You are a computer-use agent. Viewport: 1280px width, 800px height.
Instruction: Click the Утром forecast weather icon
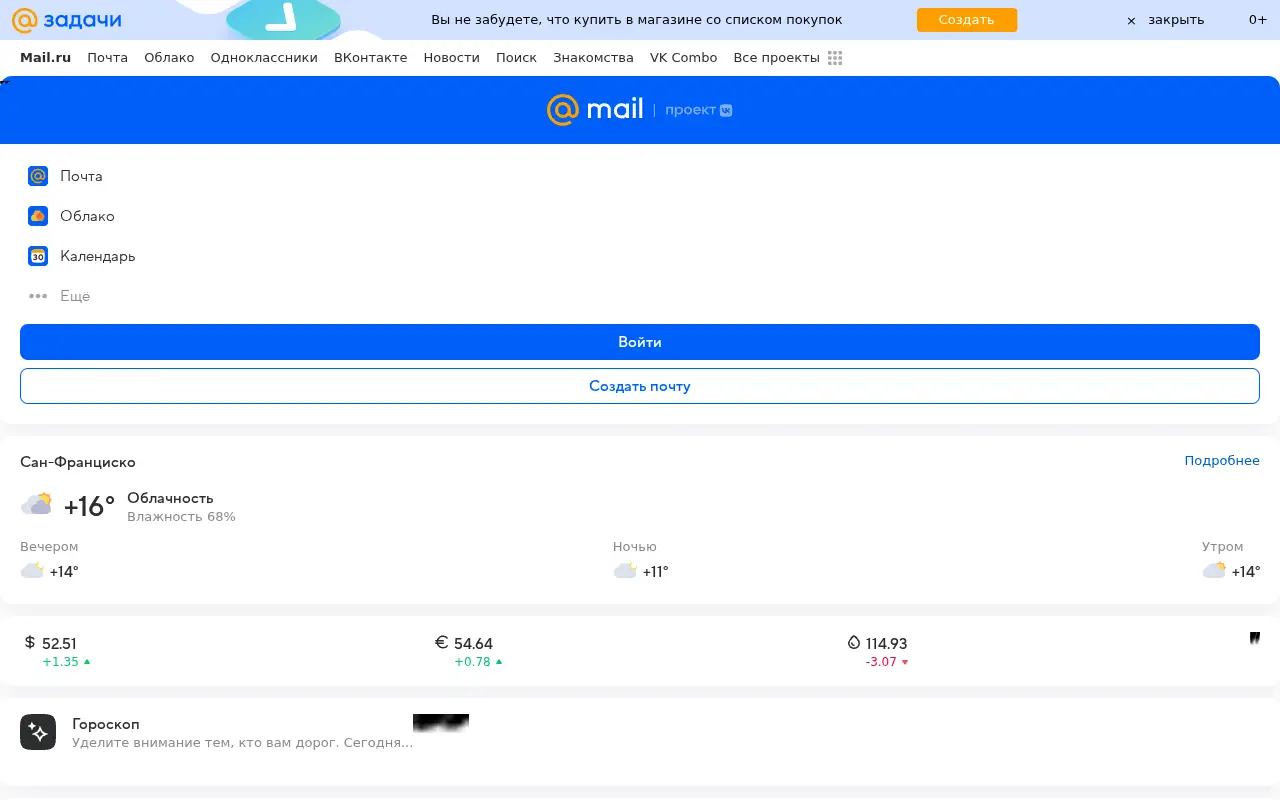[x=1214, y=571]
